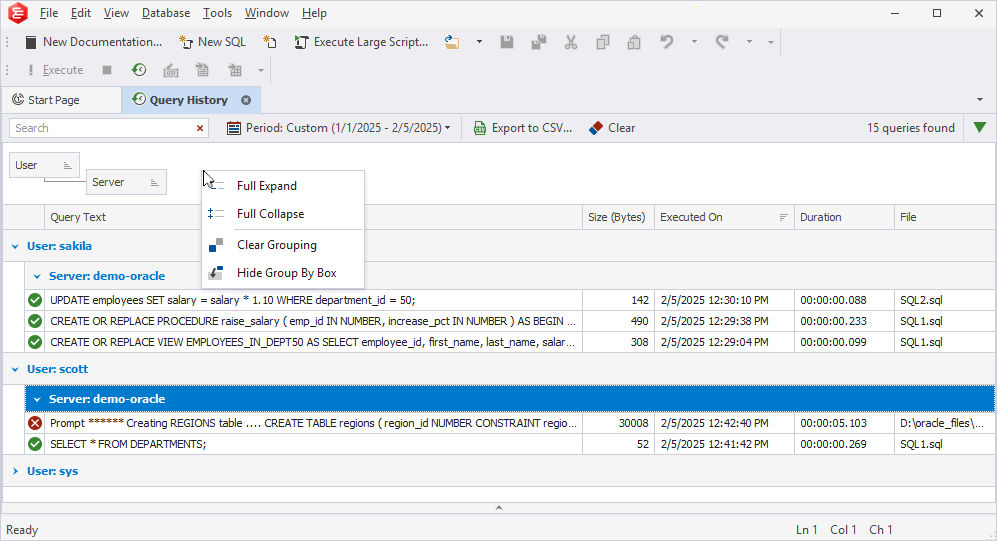Click Export to CSV button
This screenshot has width=997, height=541.
[x=523, y=128]
